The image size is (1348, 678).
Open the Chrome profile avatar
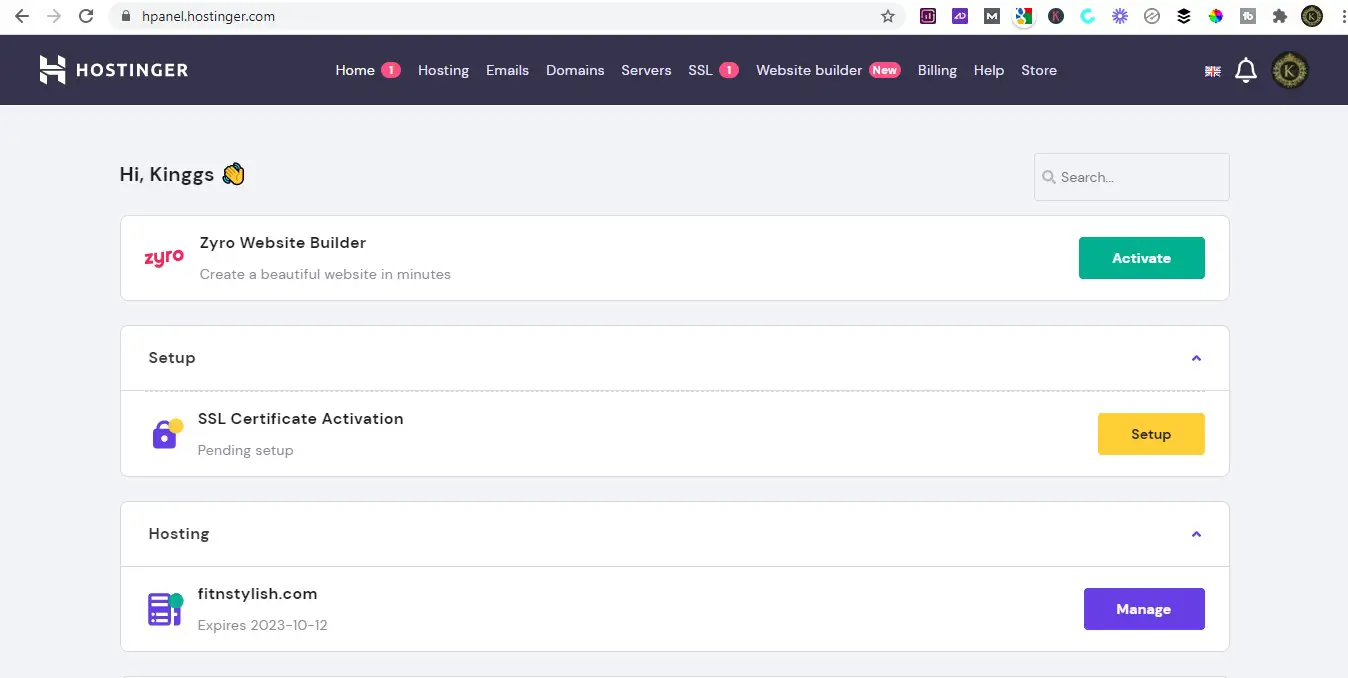(1312, 16)
